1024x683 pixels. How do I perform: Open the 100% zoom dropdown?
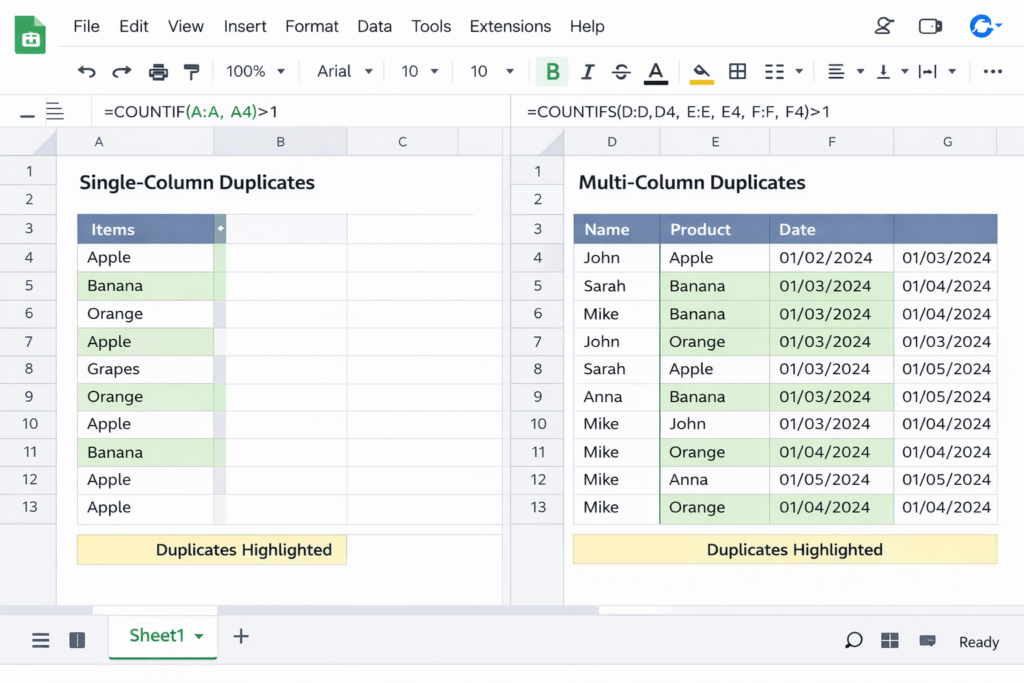[x=255, y=71]
